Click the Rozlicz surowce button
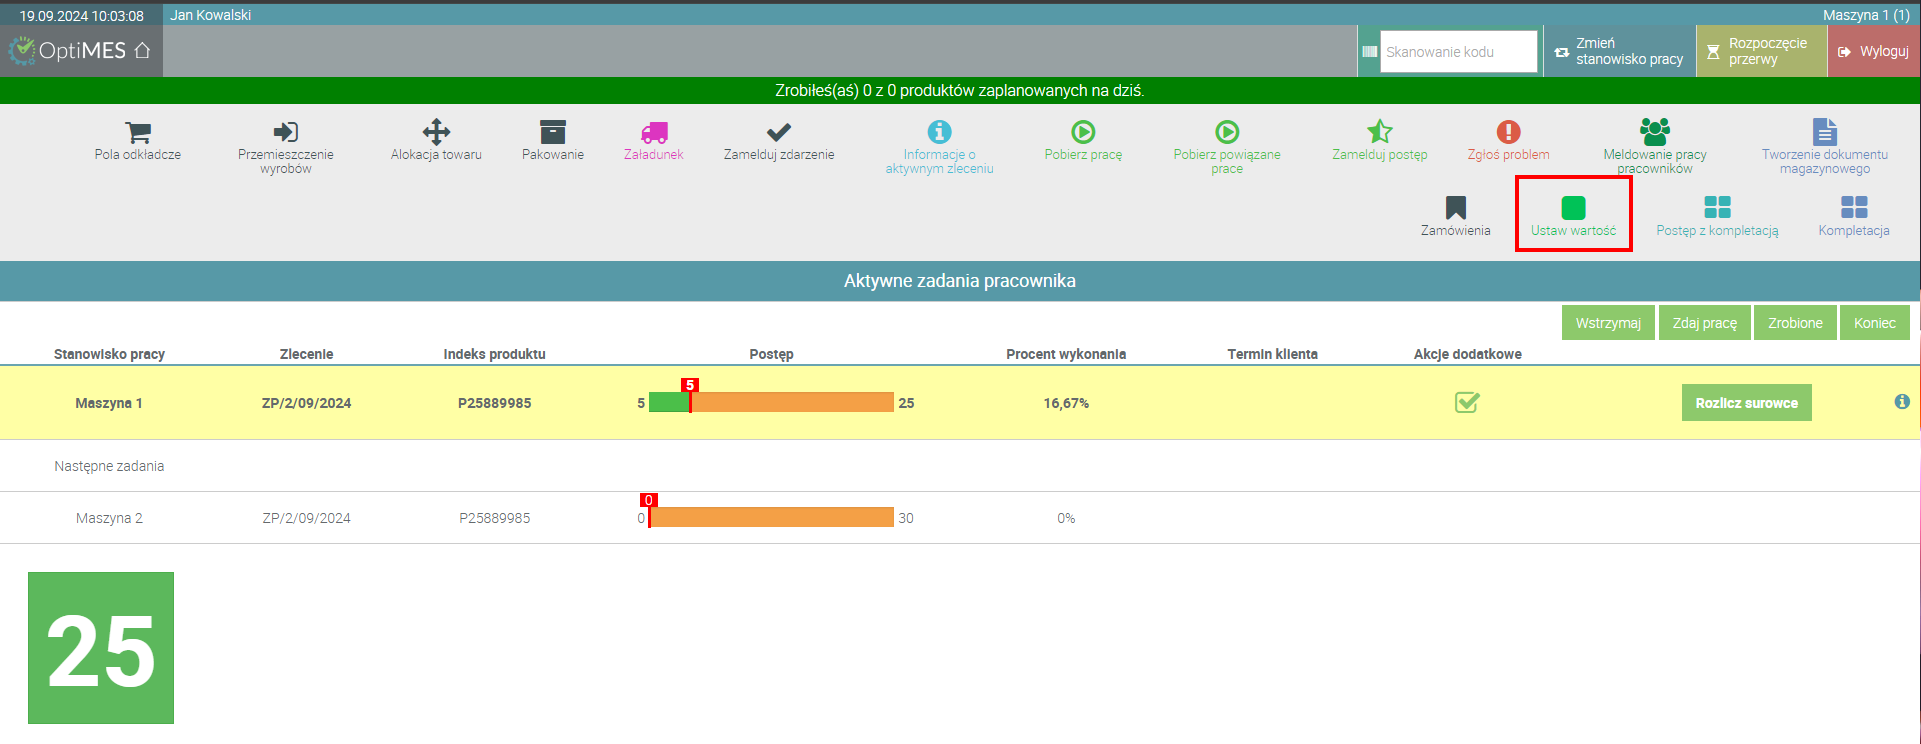1921x744 pixels. point(1746,403)
